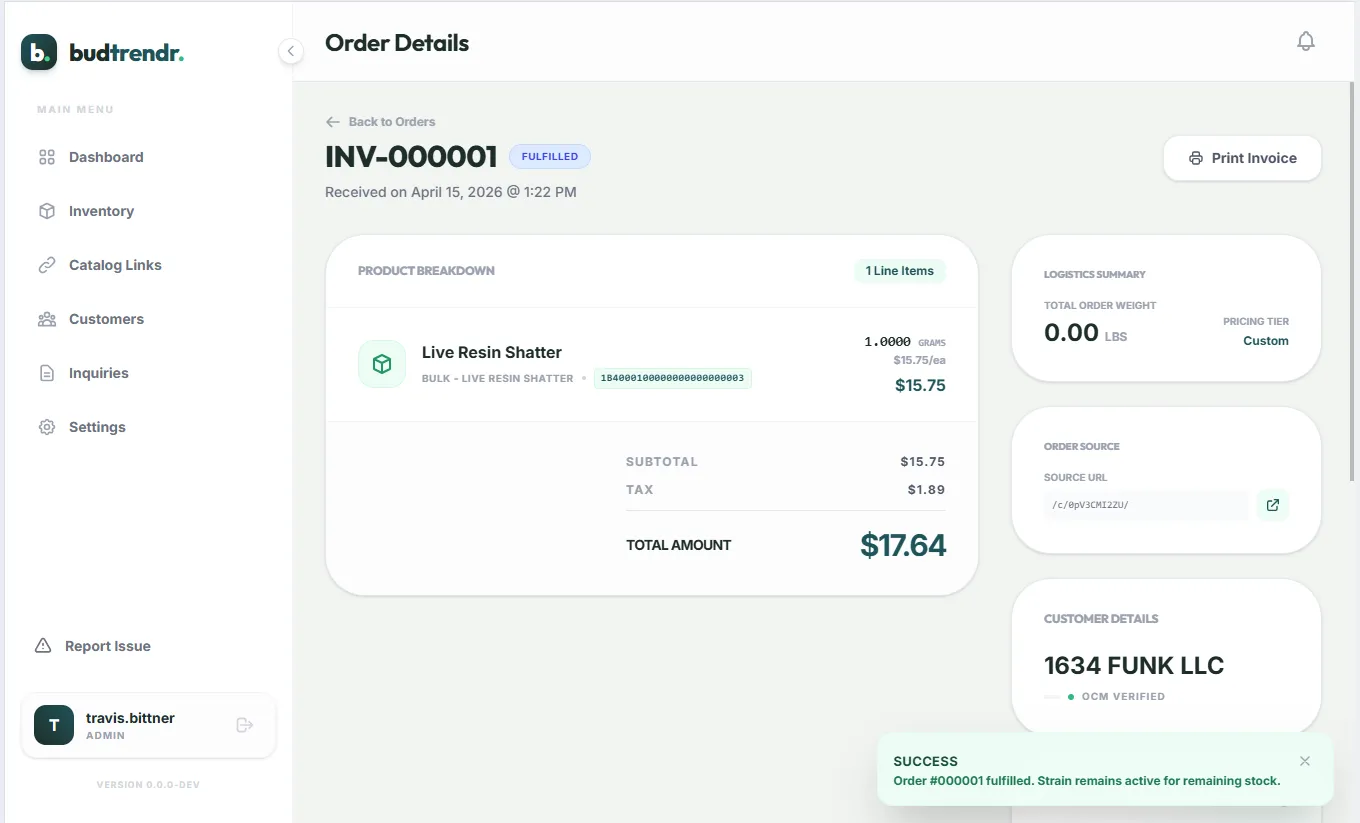Click the Back to Orders link

point(381,122)
